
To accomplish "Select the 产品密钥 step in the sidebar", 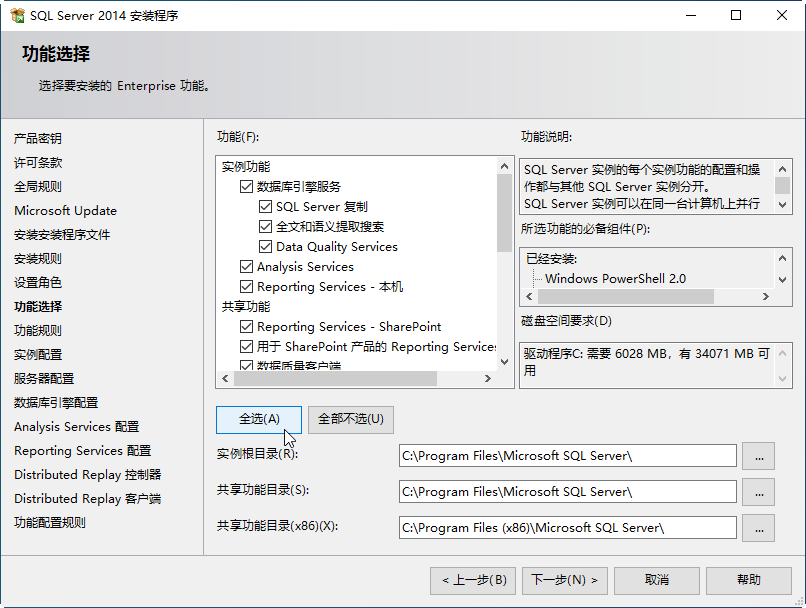I will pos(38,138).
